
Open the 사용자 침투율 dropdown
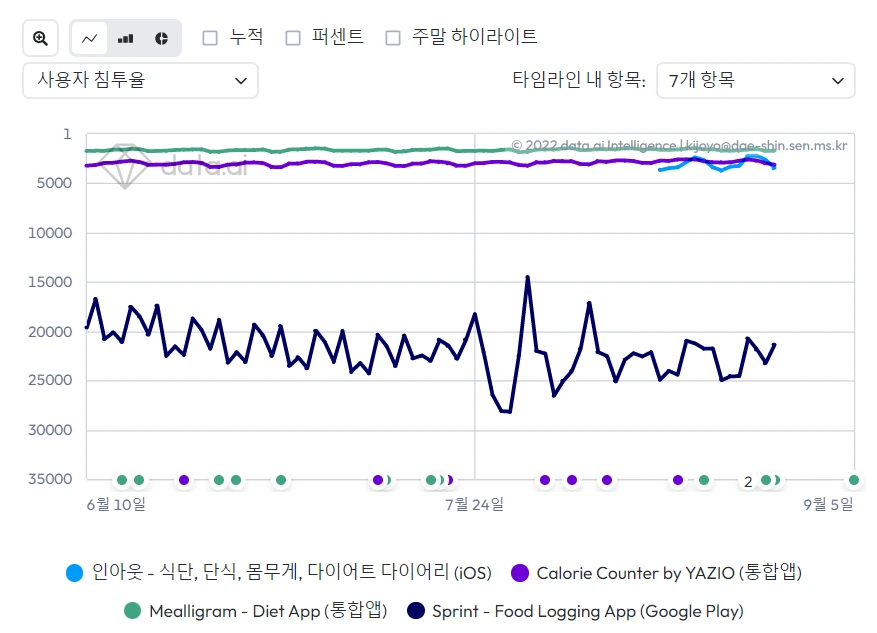click(140, 80)
